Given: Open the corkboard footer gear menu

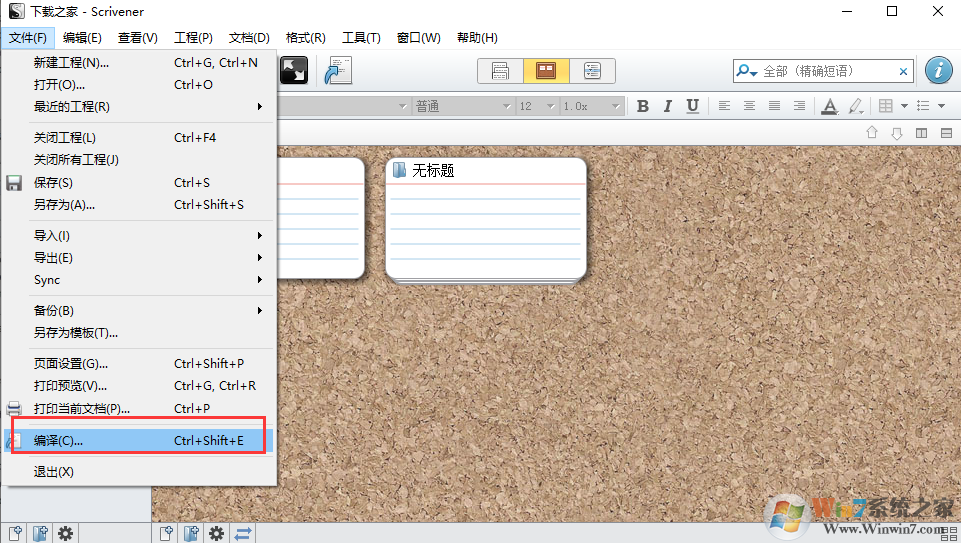Looking at the screenshot, I should coord(216,533).
